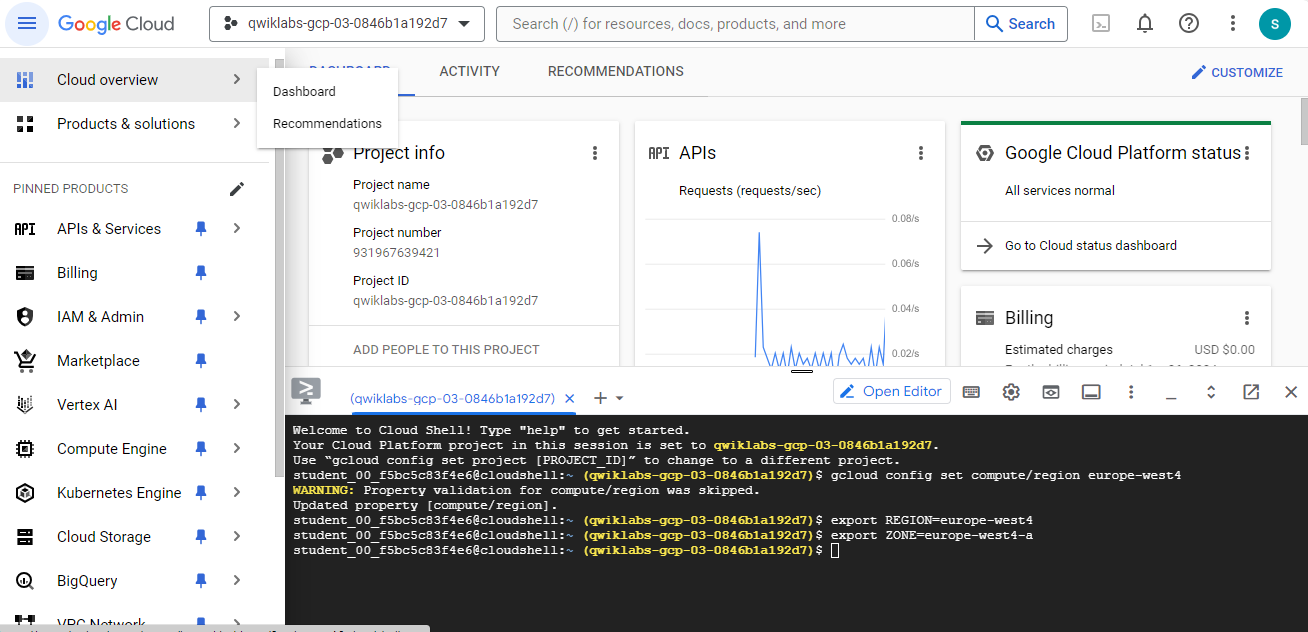Expand the Kubernetes Engine submenu arrow
The width and height of the screenshot is (1308, 632).
[237, 493]
